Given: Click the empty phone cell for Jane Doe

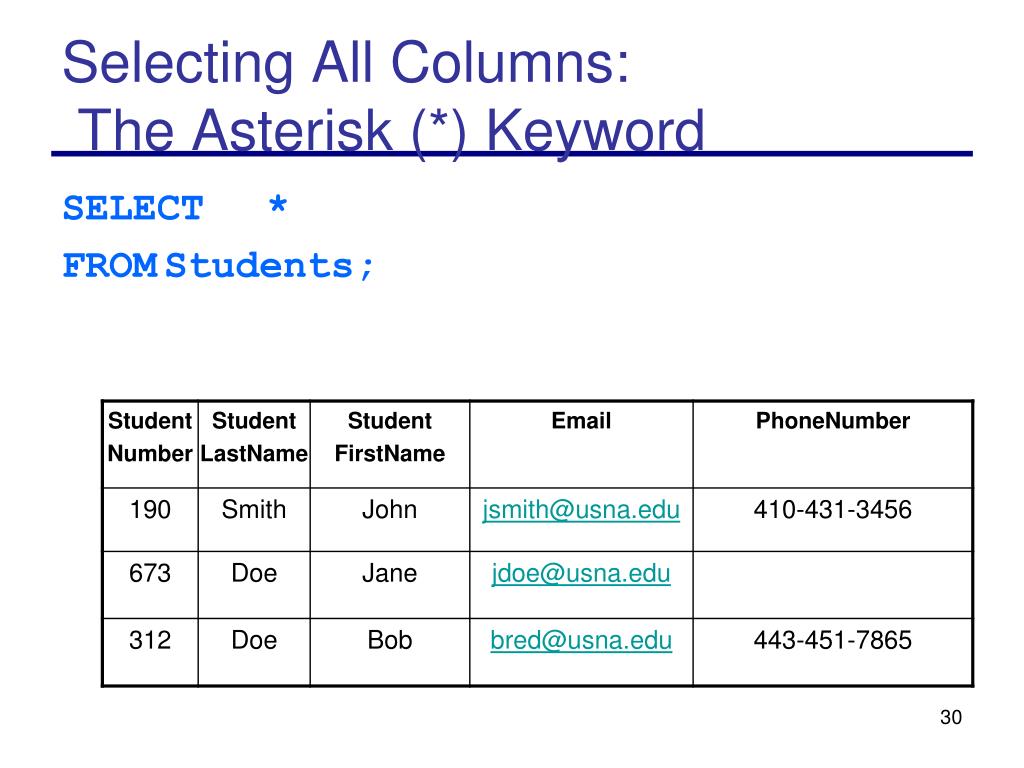Looking at the screenshot, I should [833, 584].
